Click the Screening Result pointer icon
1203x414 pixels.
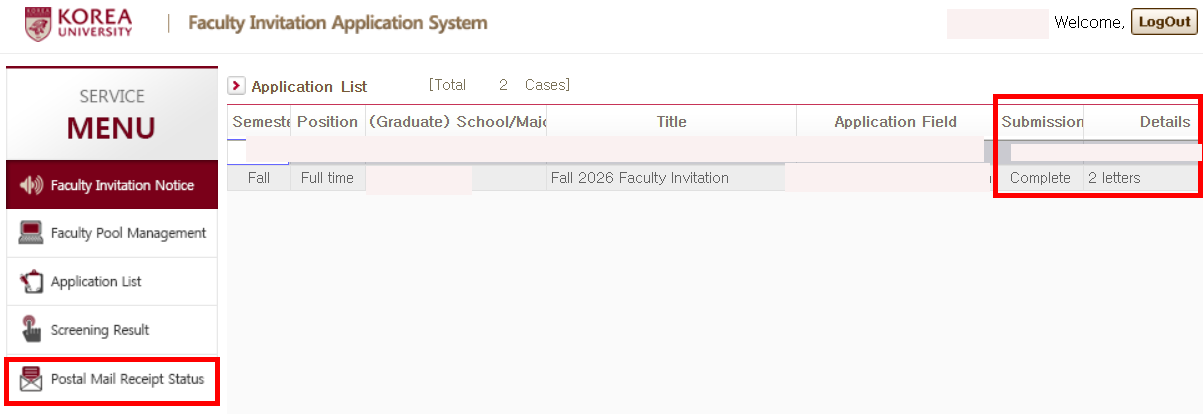coord(32,330)
